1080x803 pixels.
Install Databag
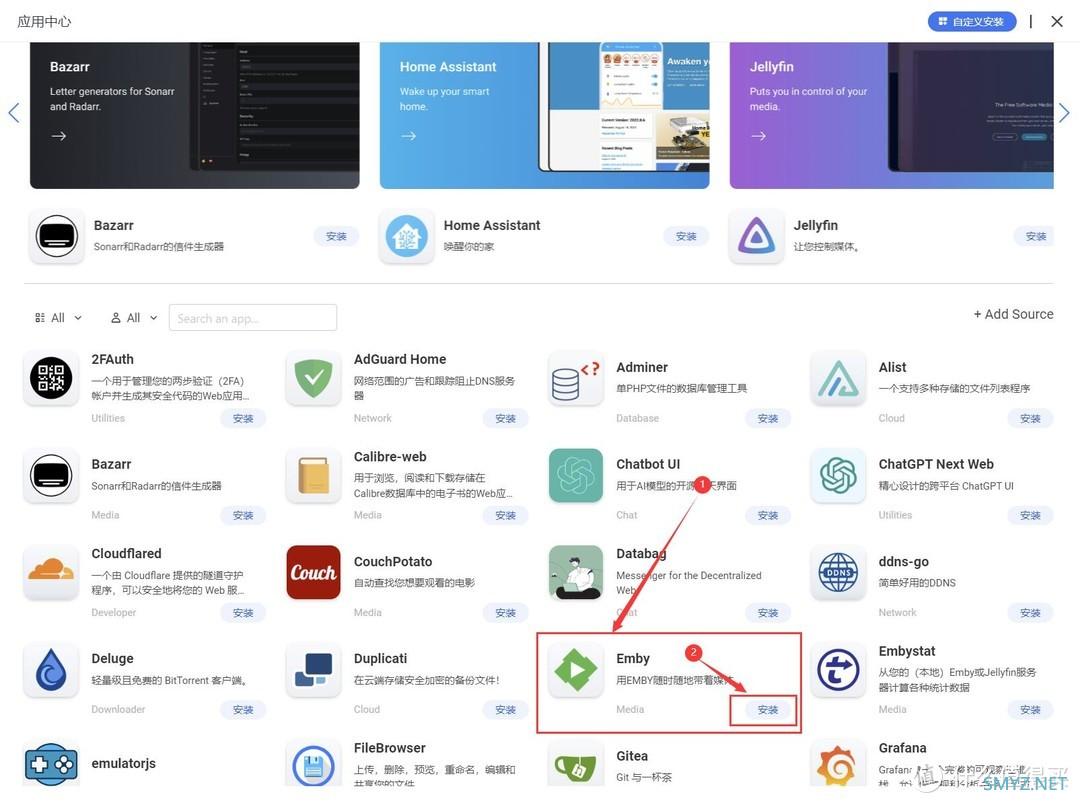(767, 612)
